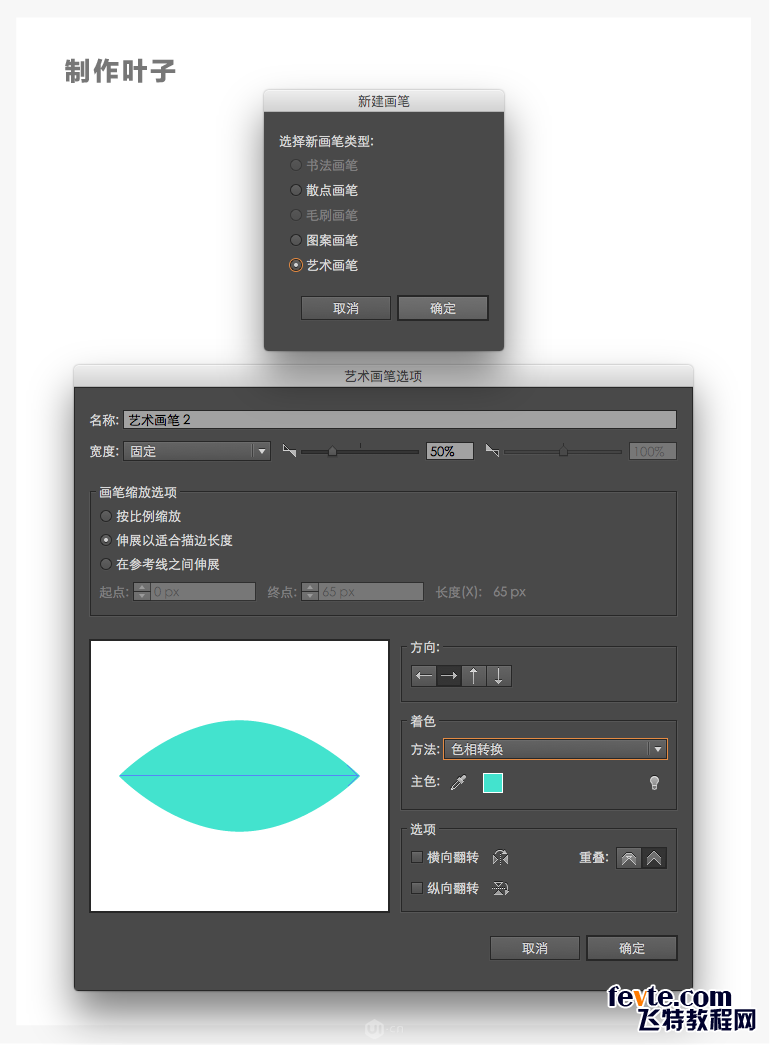This screenshot has width=770, height=1045.
Task: Select the downward direction arrow
Action: 499,676
